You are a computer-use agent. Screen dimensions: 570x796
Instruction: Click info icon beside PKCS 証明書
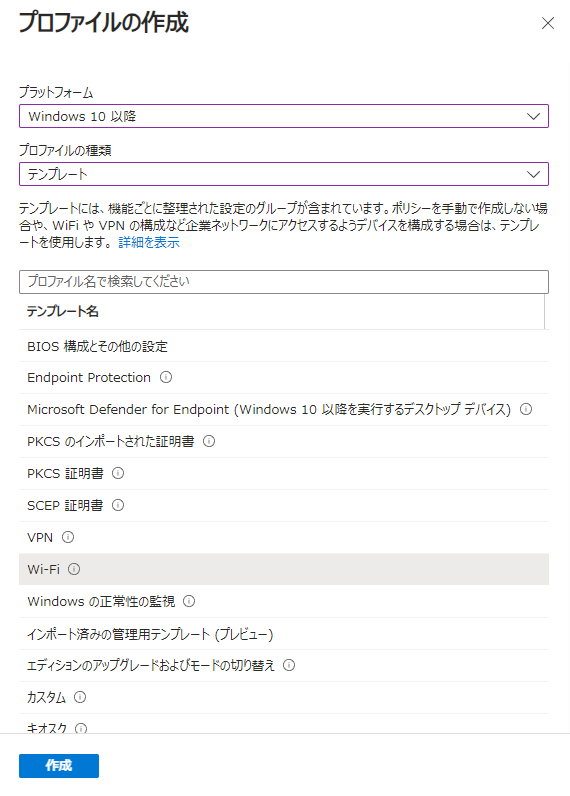pyautogui.click(x=118, y=473)
